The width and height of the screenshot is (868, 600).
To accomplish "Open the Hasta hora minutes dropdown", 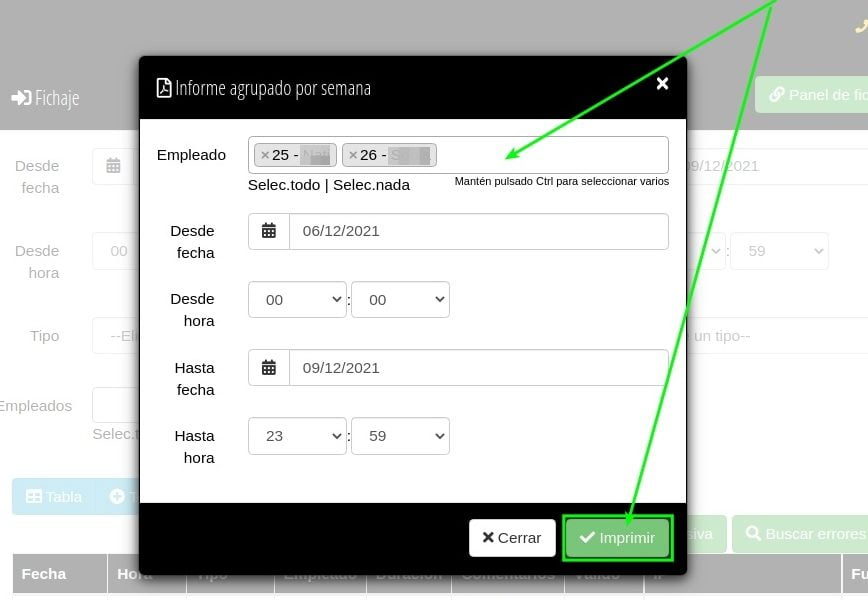I will [400, 436].
